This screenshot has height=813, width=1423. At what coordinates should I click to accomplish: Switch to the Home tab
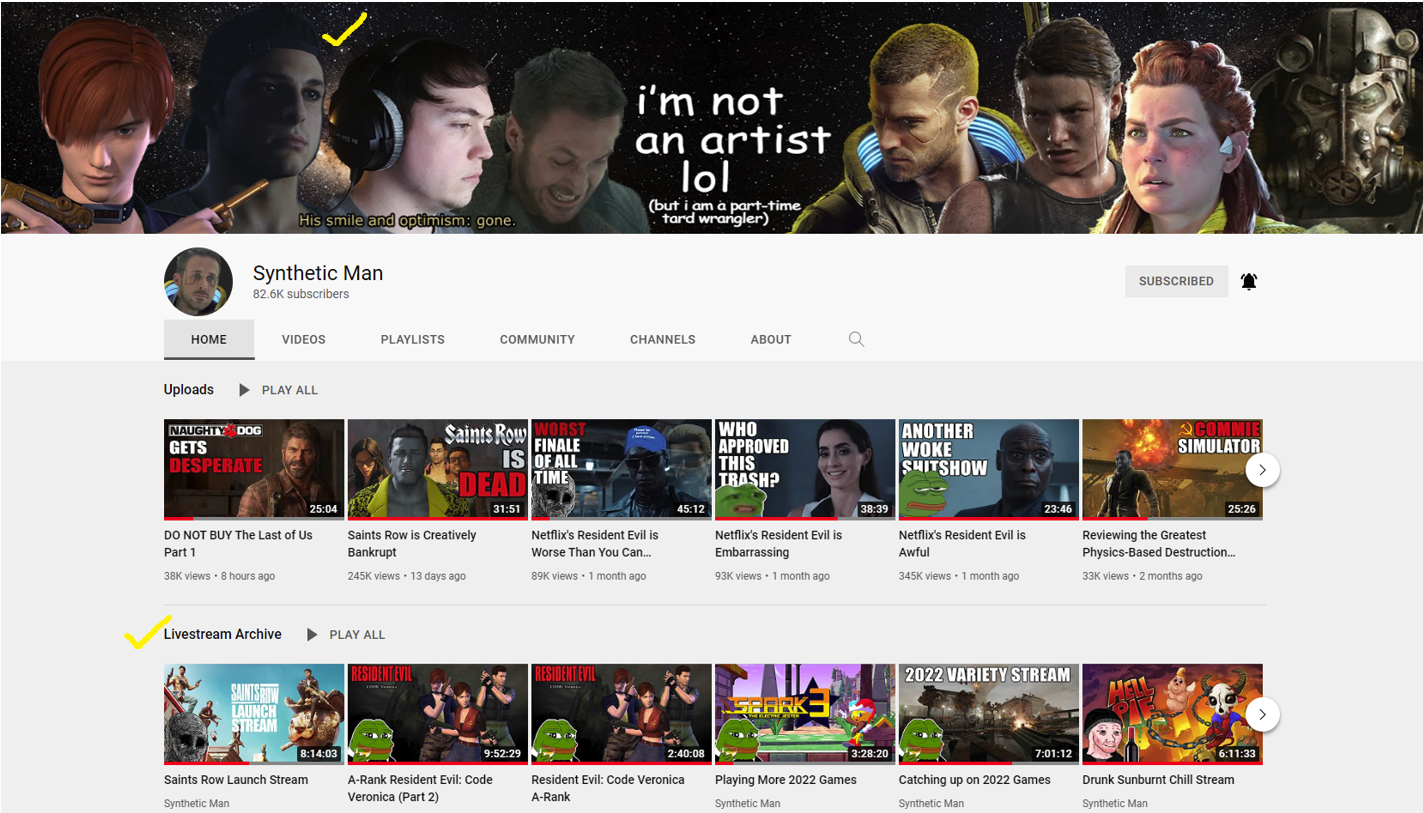click(209, 339)
